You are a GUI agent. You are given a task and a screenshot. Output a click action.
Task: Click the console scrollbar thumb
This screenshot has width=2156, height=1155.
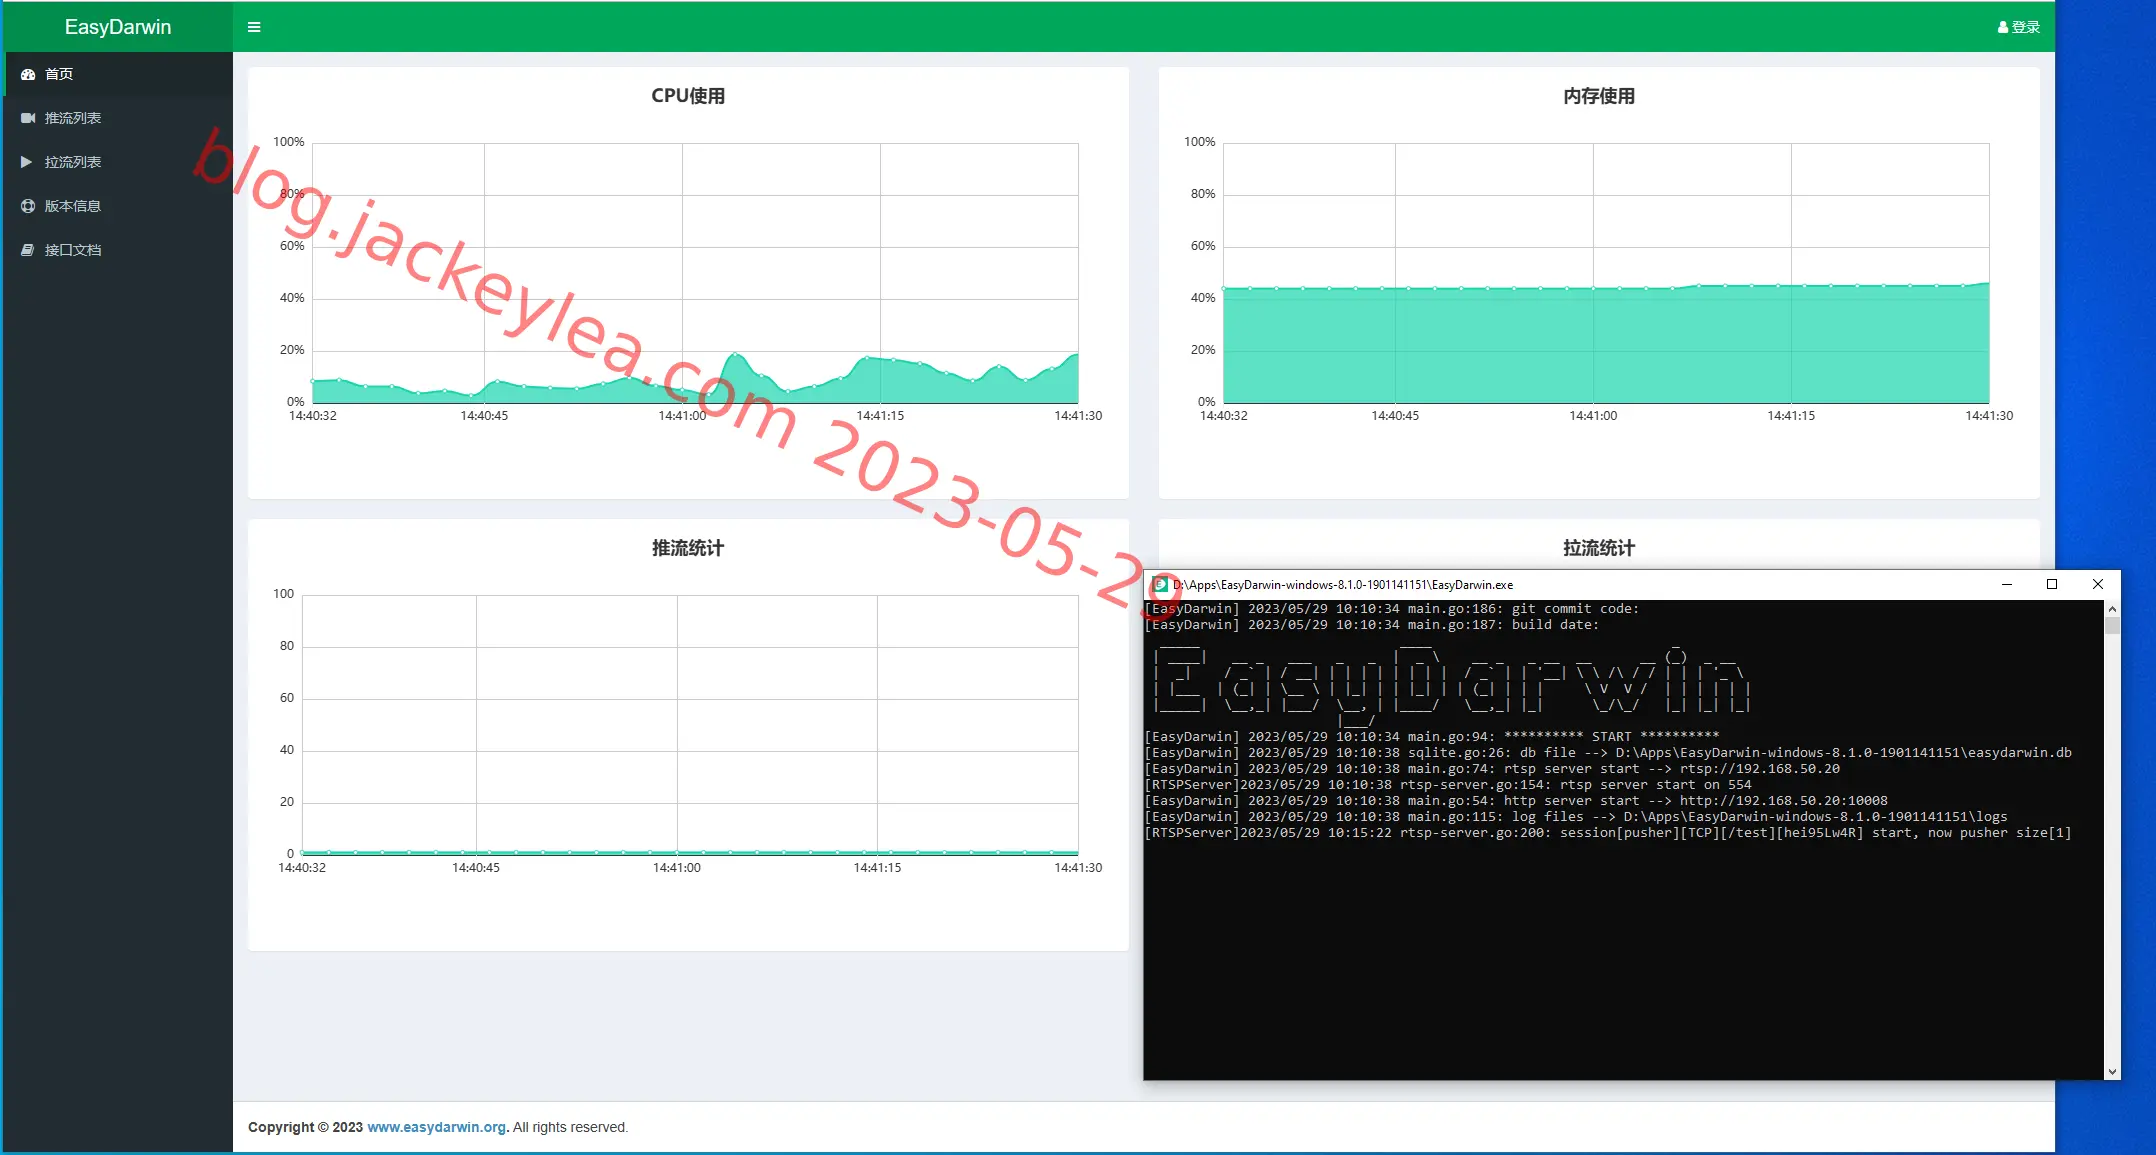[x=2112, y=626]
